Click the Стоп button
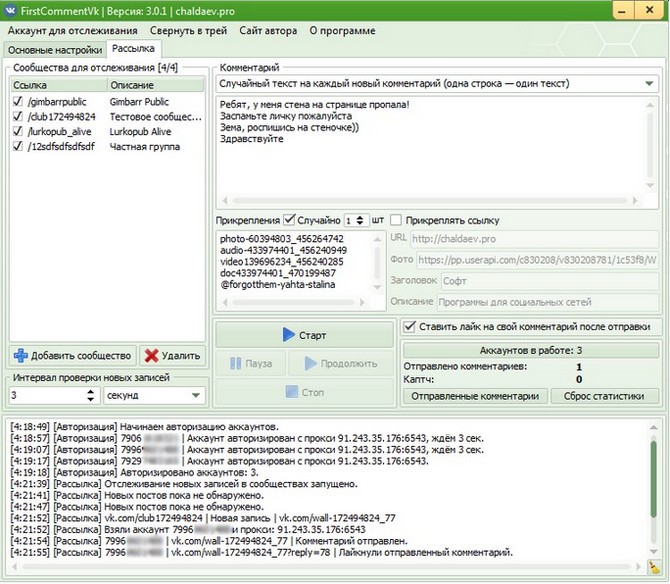Image resolution: width=670 pixels, height=584 pixels. pos(305,392)
